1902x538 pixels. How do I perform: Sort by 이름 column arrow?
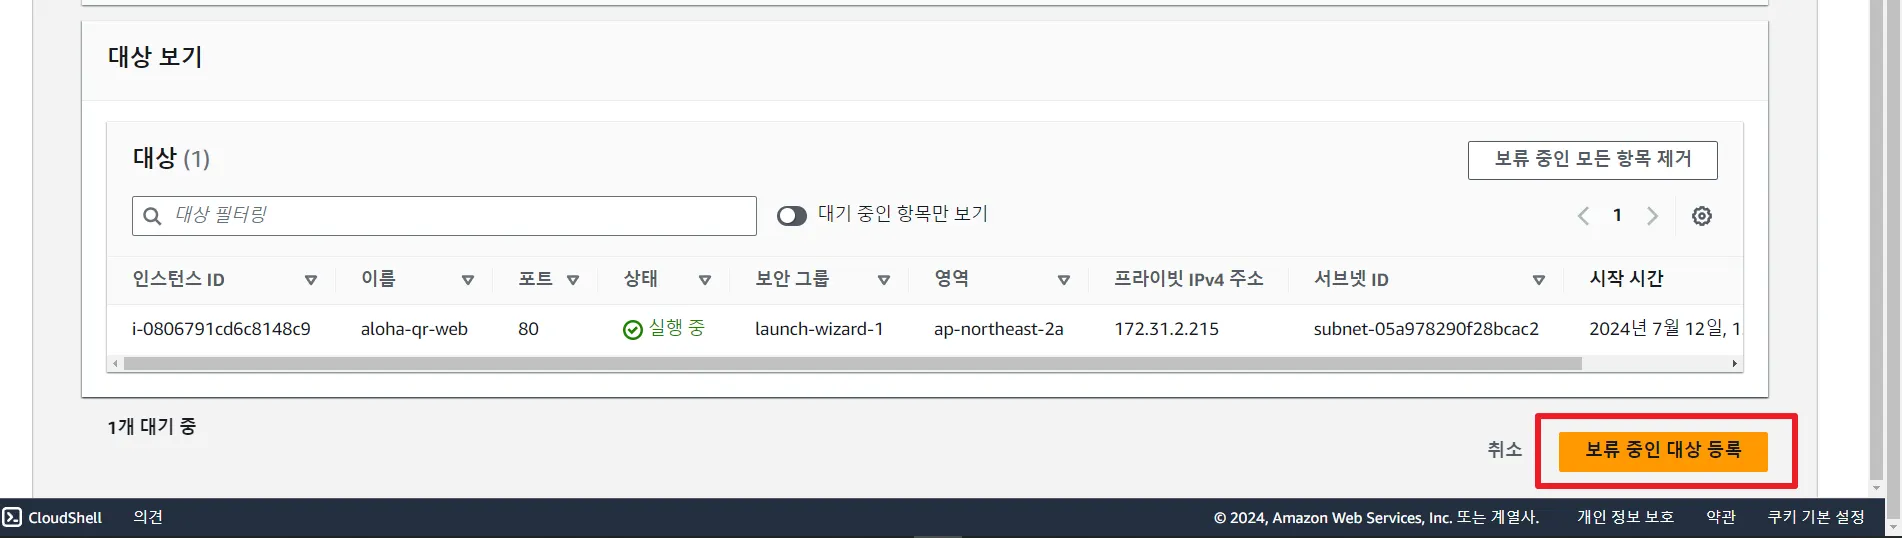click(467, 280)
